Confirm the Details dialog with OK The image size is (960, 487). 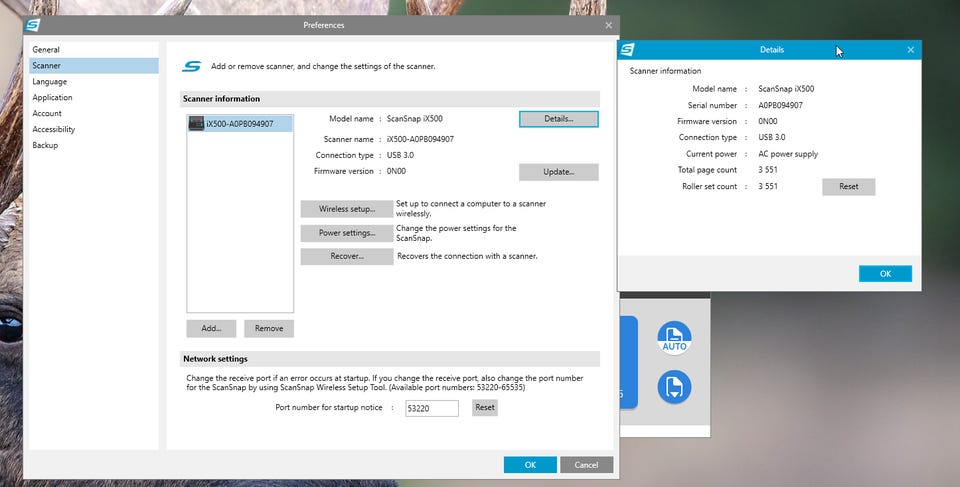point(885,274)
